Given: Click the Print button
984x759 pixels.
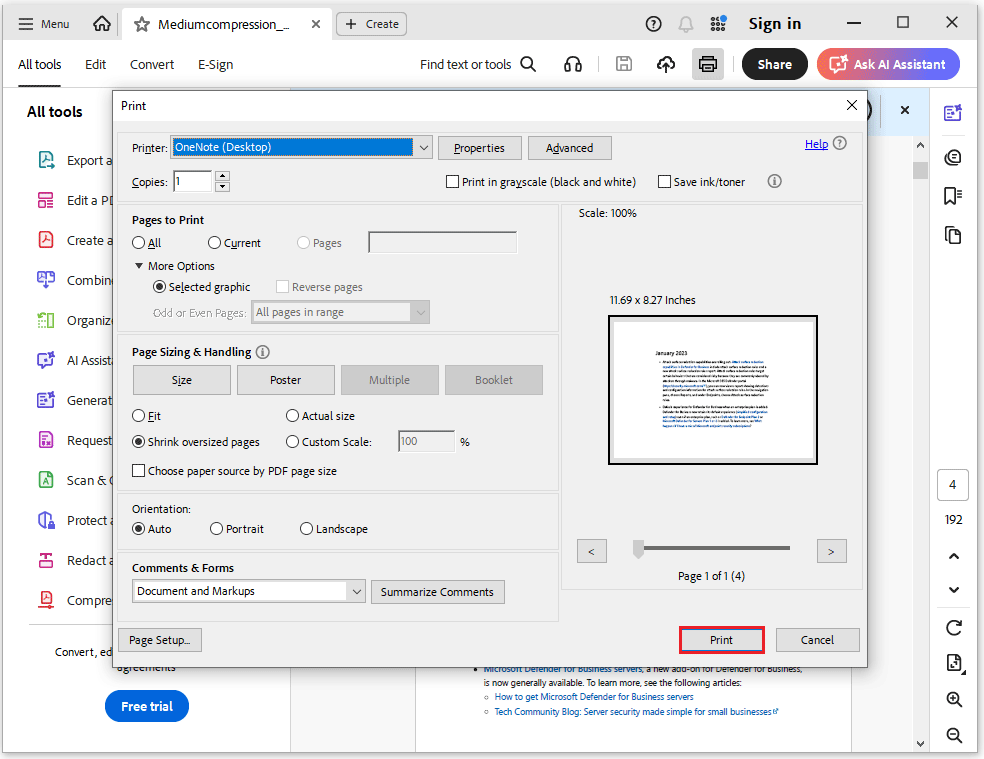Looking at the screenshot, I should coord(721,639).
